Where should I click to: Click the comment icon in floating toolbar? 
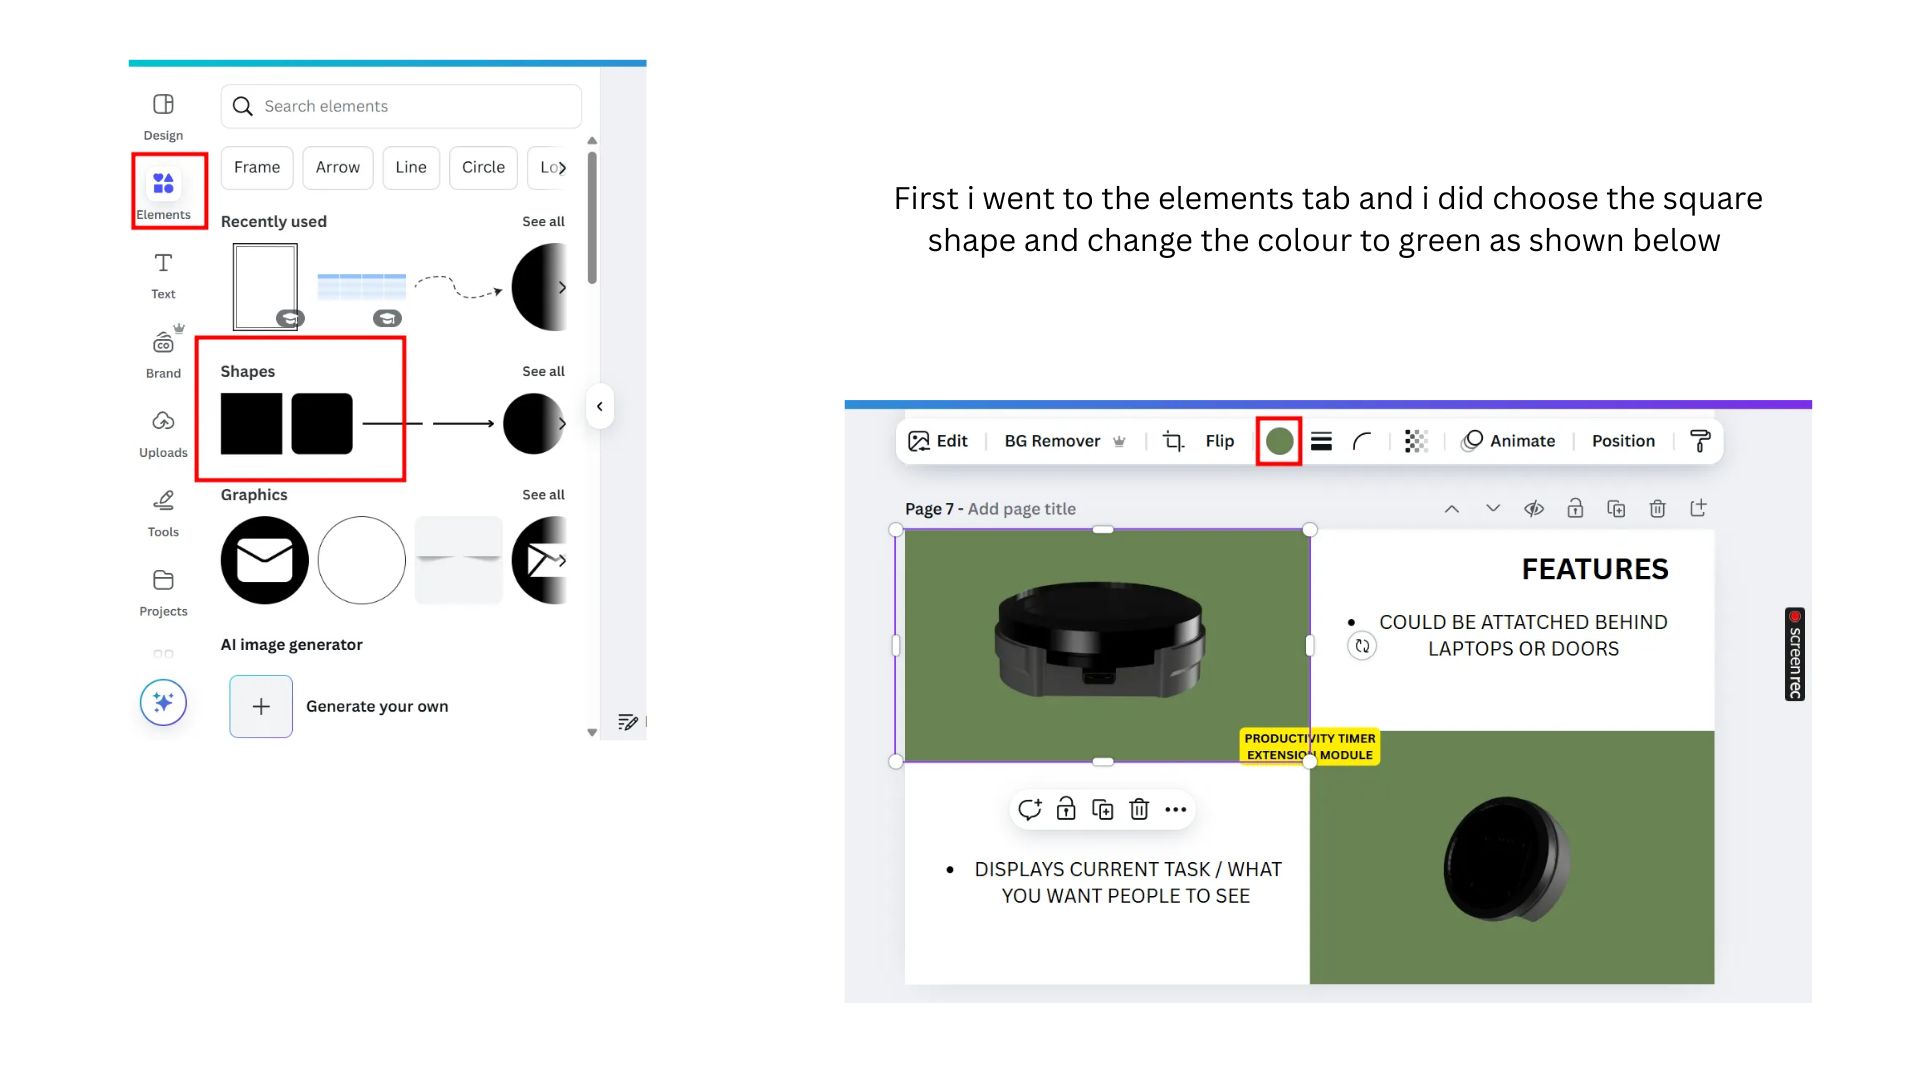(x=1029, y=809)
